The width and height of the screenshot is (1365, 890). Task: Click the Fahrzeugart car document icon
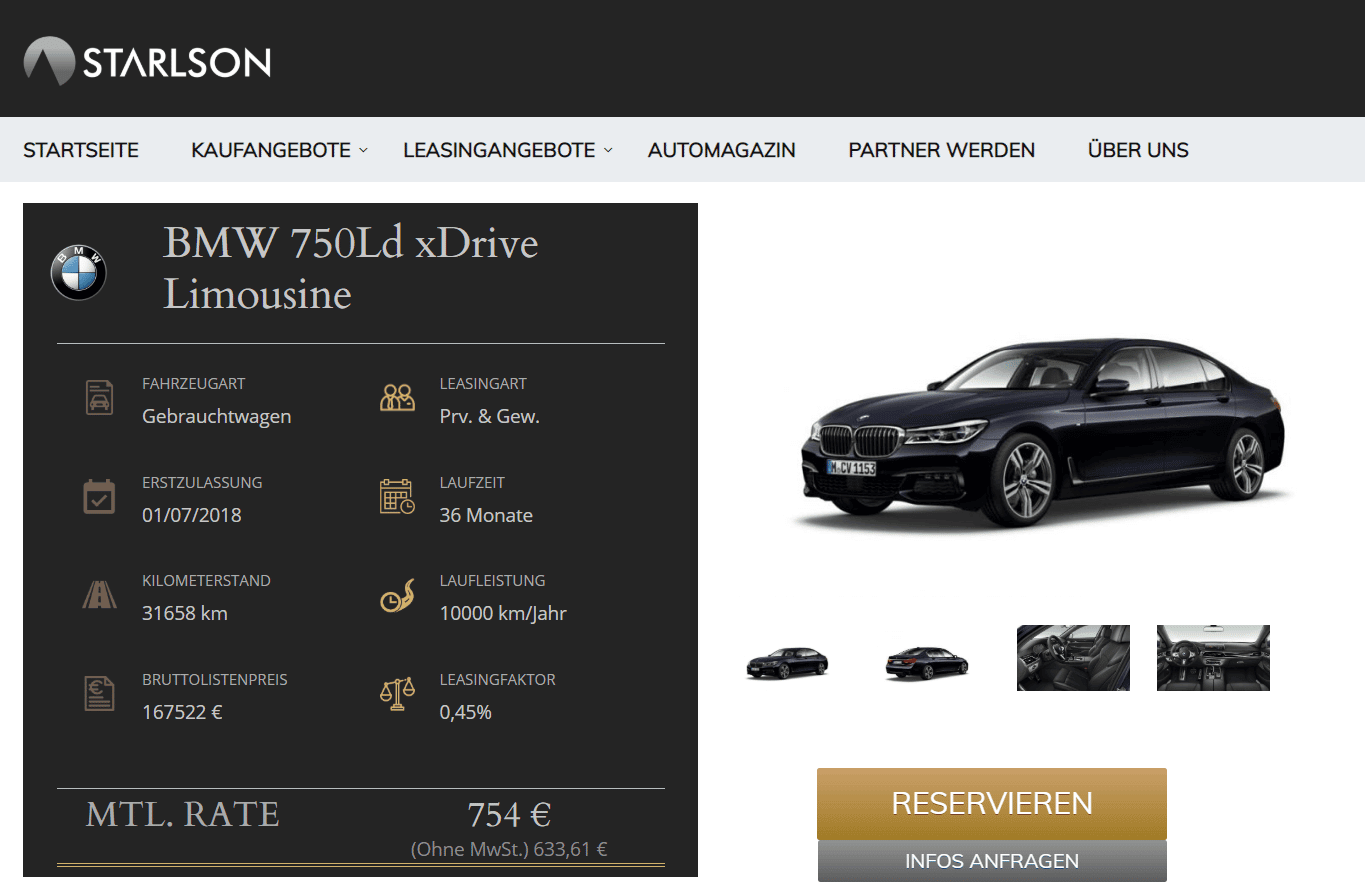coord(98,397)
